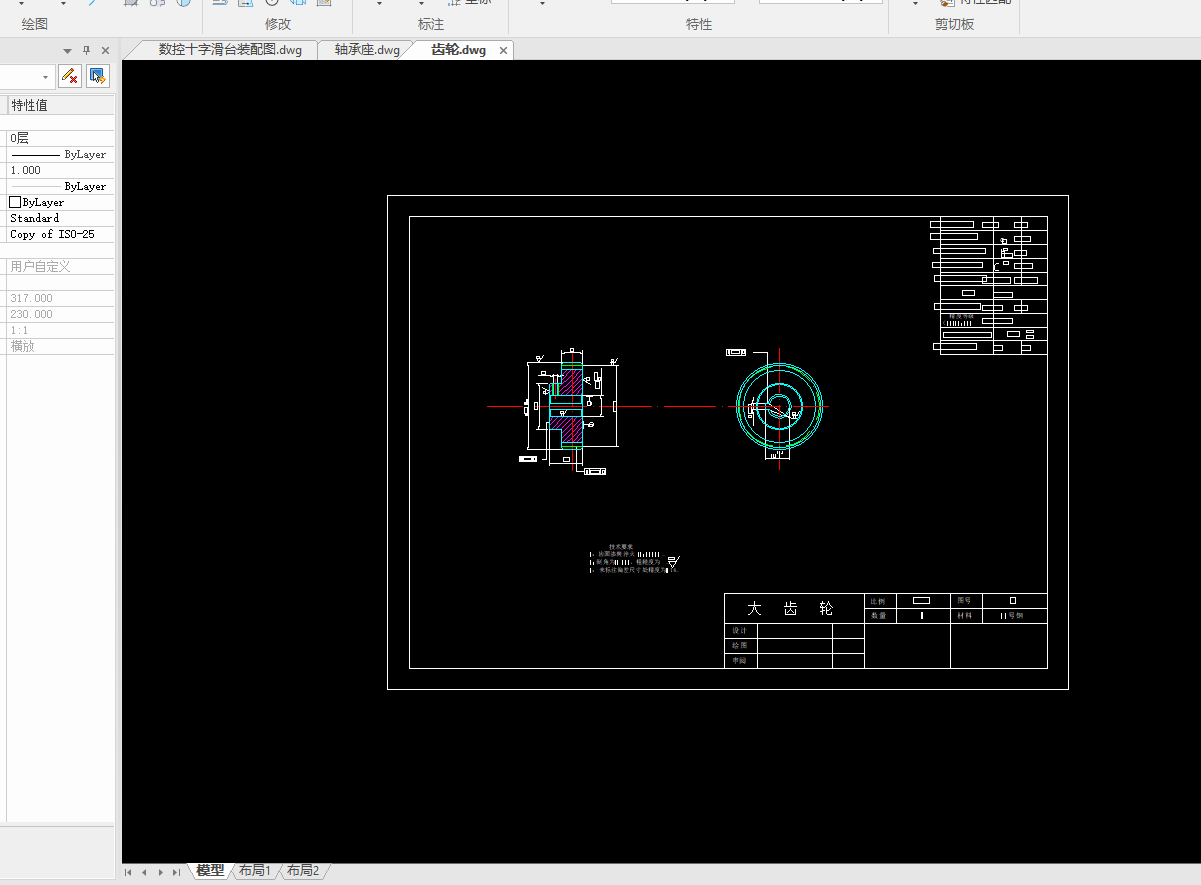Close the properties panel
The width and height of the screenshot is (1201, 885).
[105, 50]
